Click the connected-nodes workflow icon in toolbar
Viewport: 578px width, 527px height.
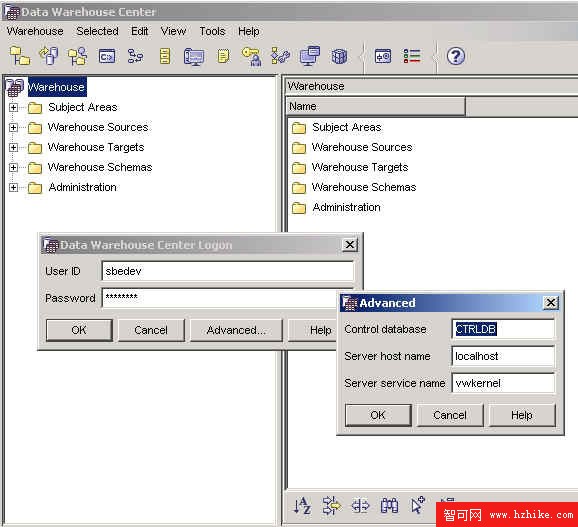tap(136, 56)
